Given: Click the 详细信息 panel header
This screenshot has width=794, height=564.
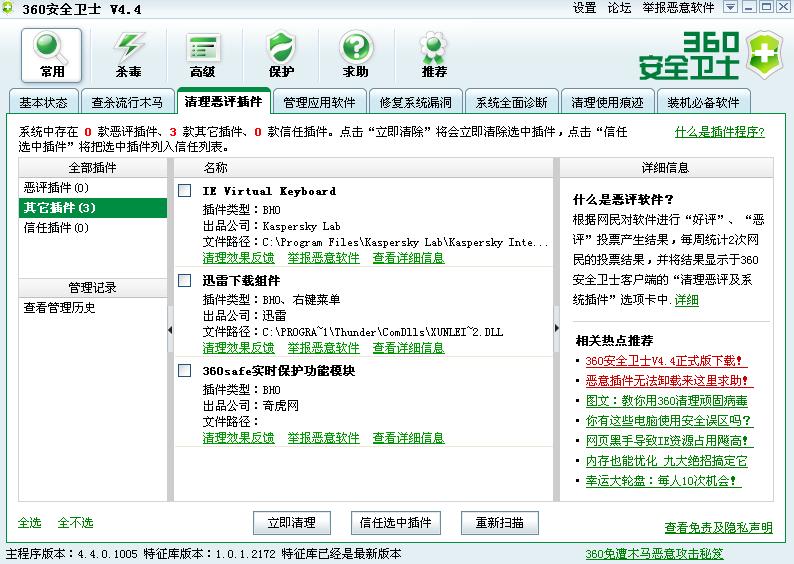Looking at the screenshot, I should [665, 168].
